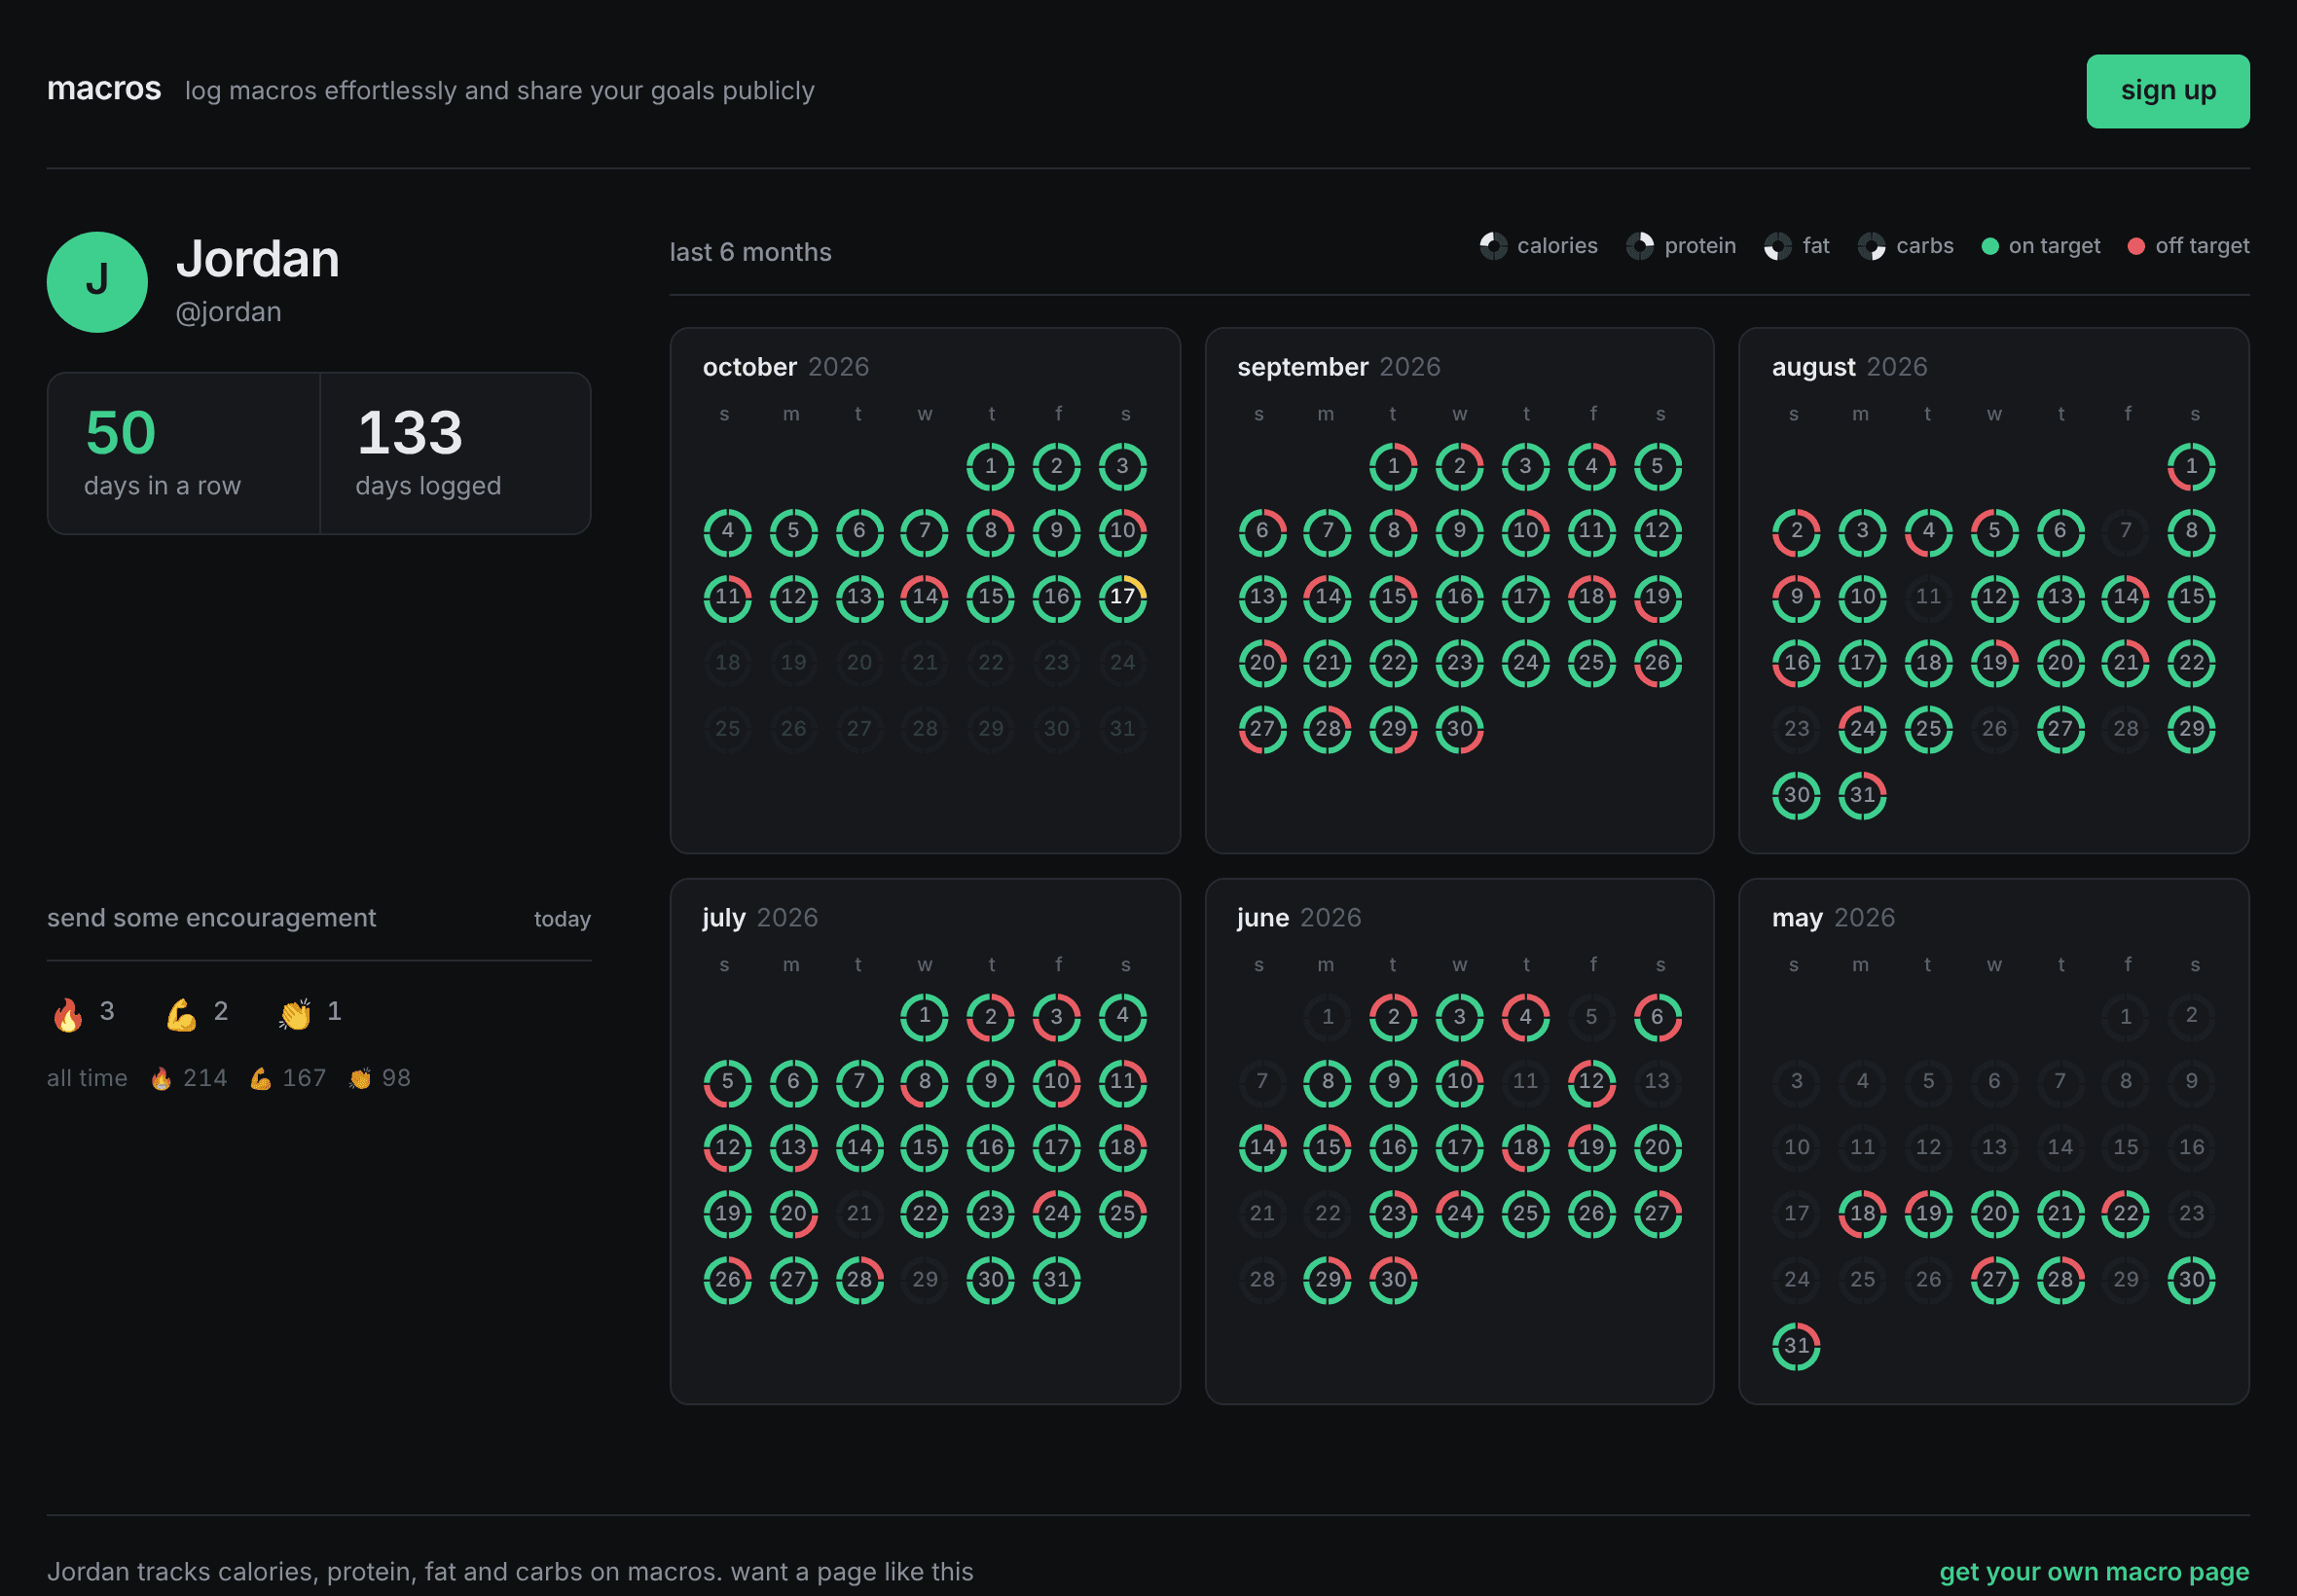Screen dimensions: 2297x1596
Task: Follow the get your own macro page link
Action: [2093, 1571]
